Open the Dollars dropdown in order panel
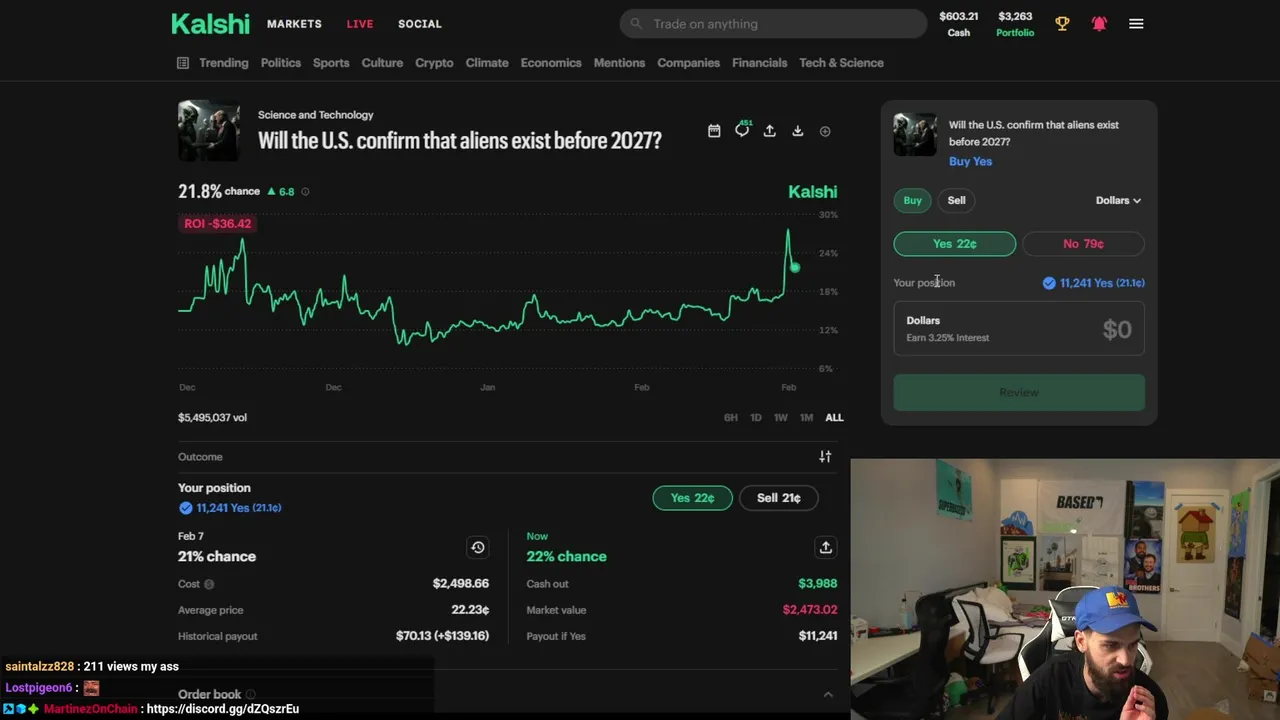This screenshot has width=1280, height=720. (1118, 200)
